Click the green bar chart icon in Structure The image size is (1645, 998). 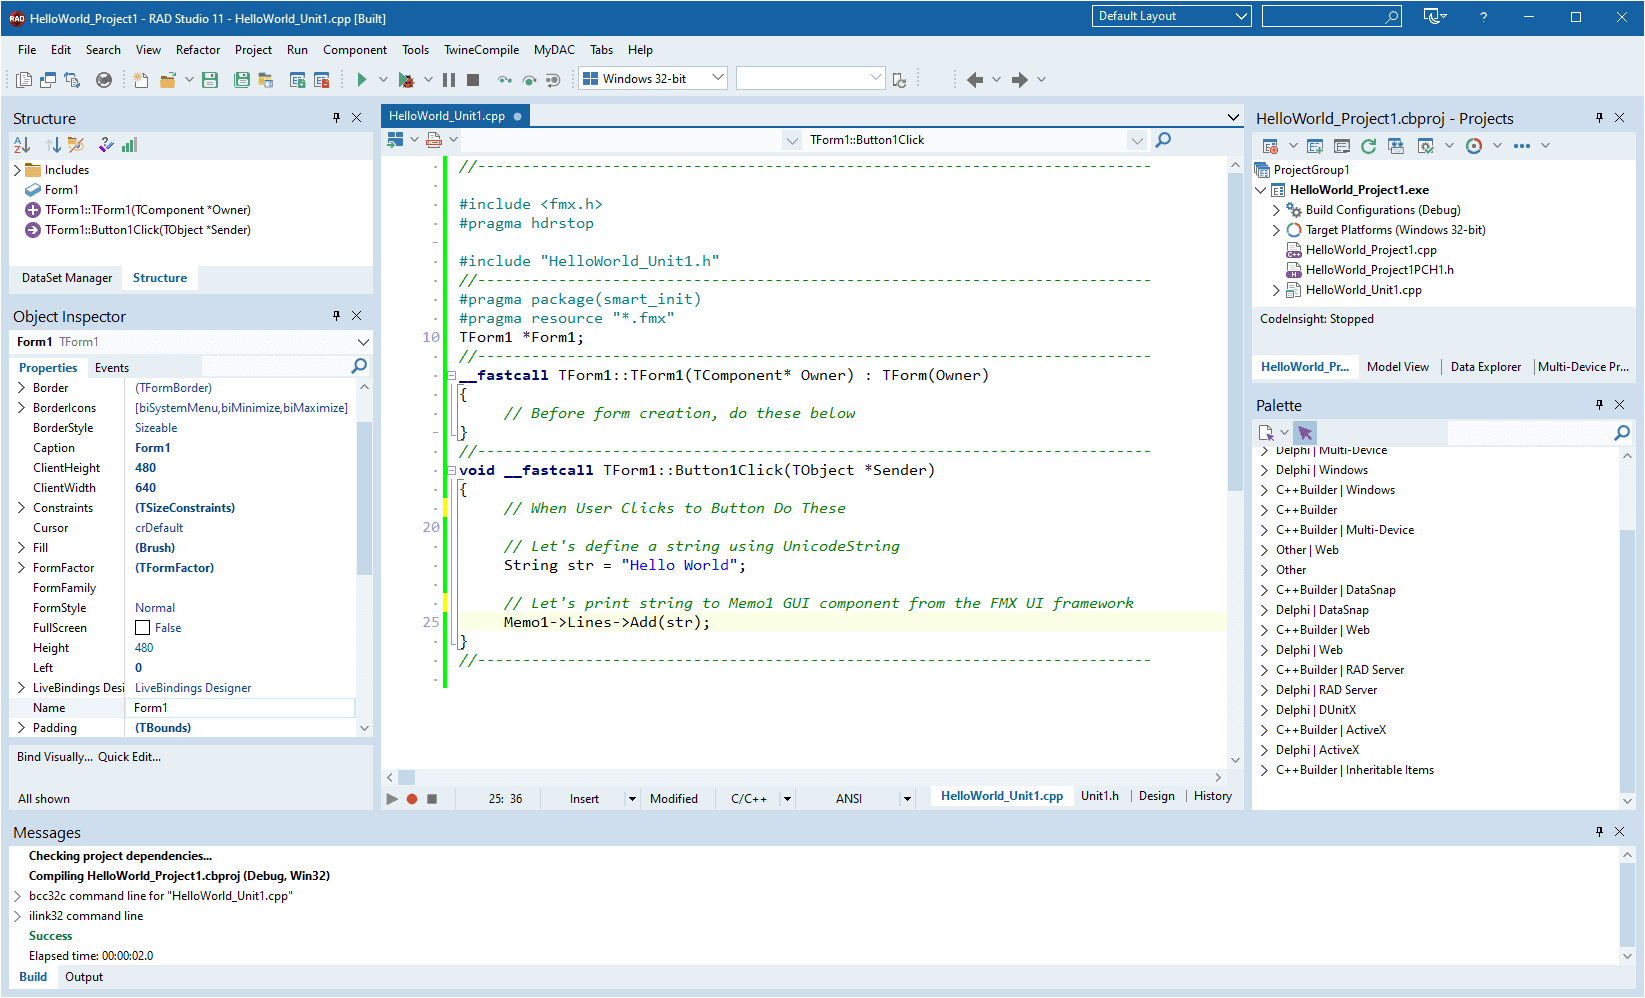tap(130, 145)
